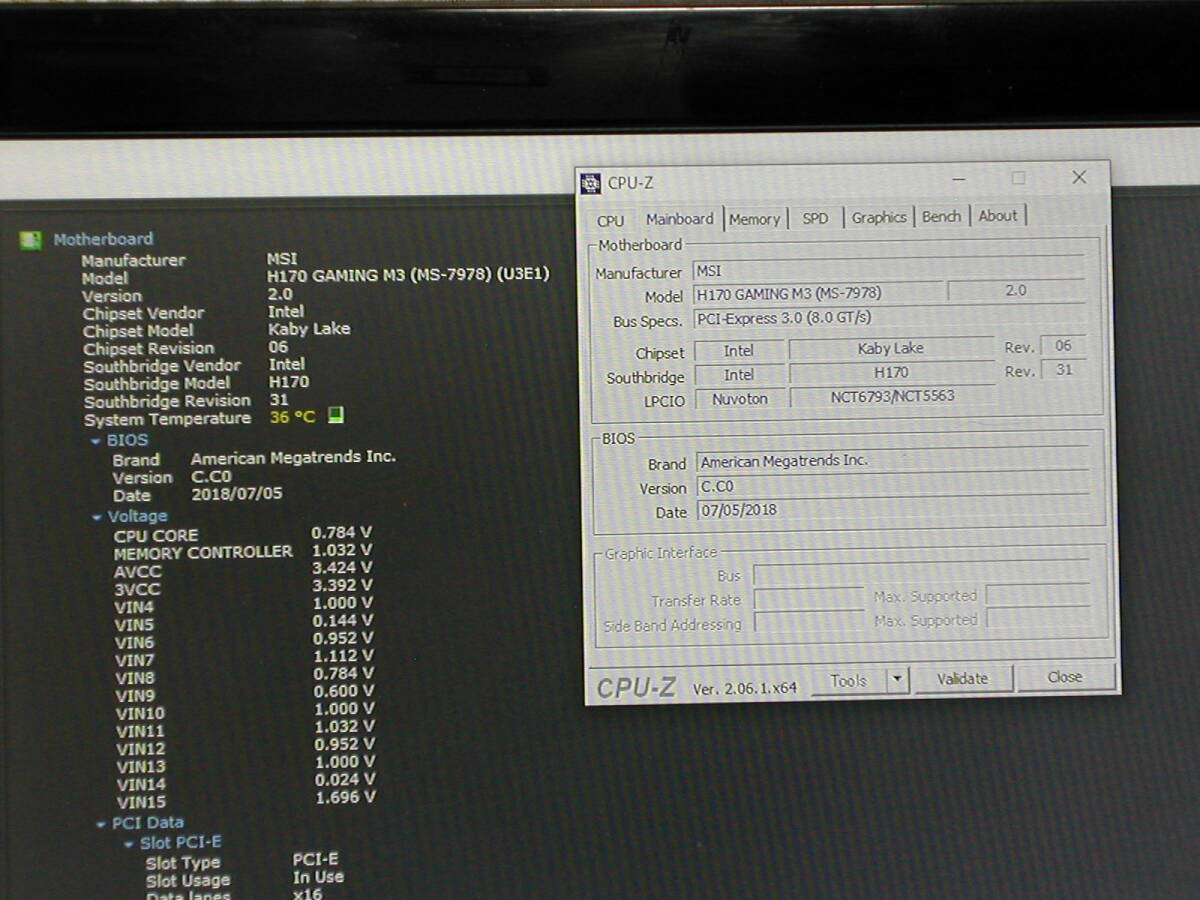Click the Transfer Rate field
Viewport: 1200px width, 900px height.
point(808,598)
